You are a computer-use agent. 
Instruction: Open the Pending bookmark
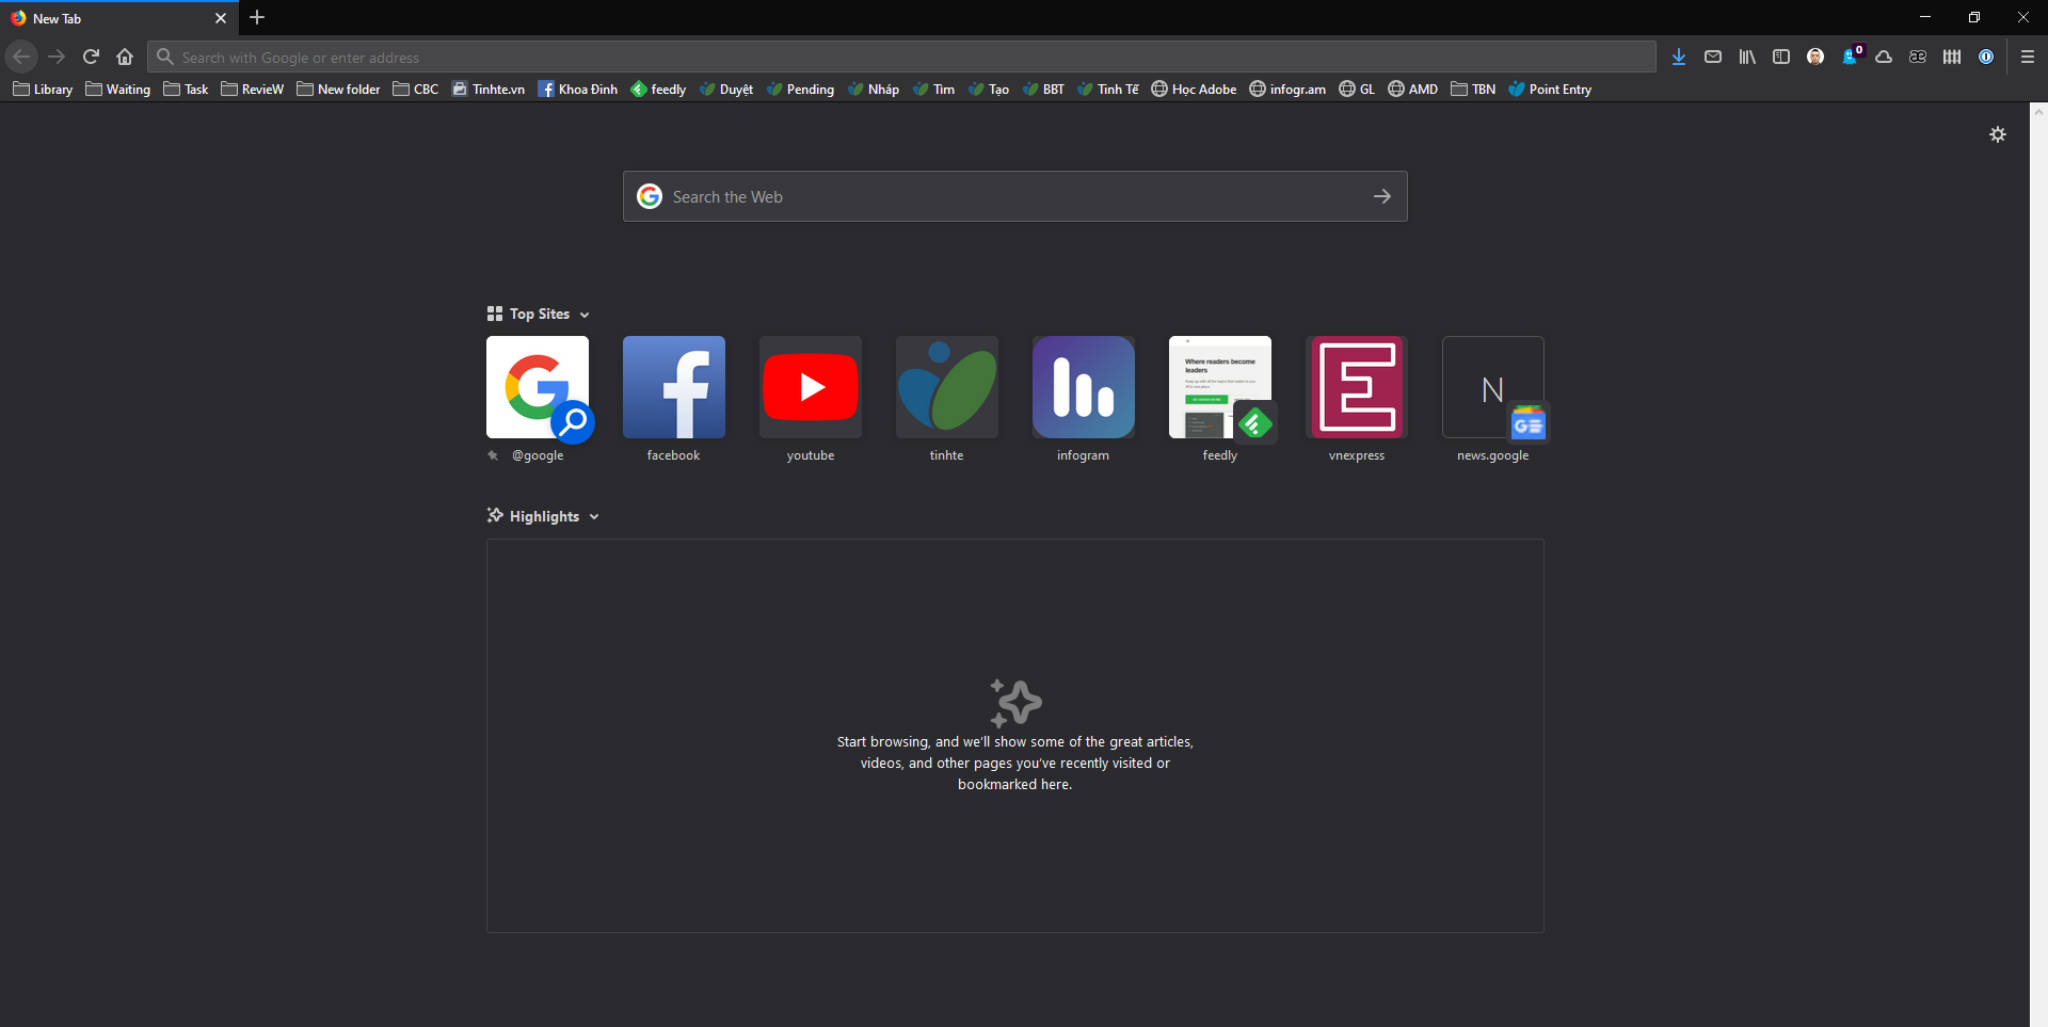[800, 89]
